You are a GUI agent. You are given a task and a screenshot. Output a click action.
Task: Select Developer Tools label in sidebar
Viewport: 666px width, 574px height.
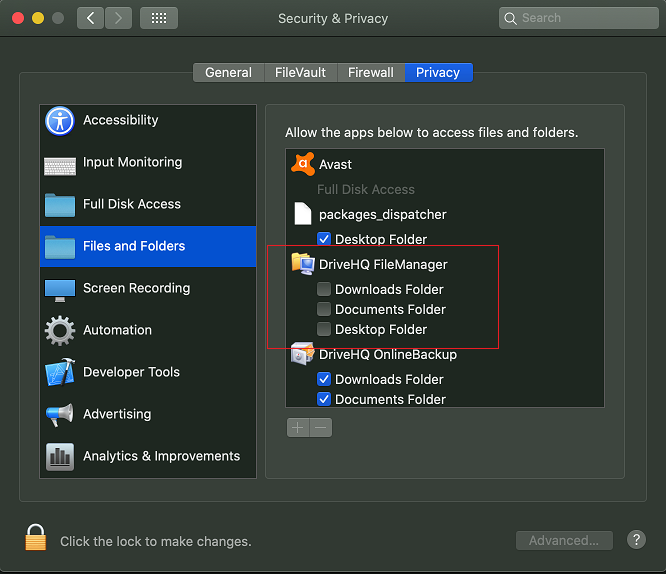coord(131,372)
